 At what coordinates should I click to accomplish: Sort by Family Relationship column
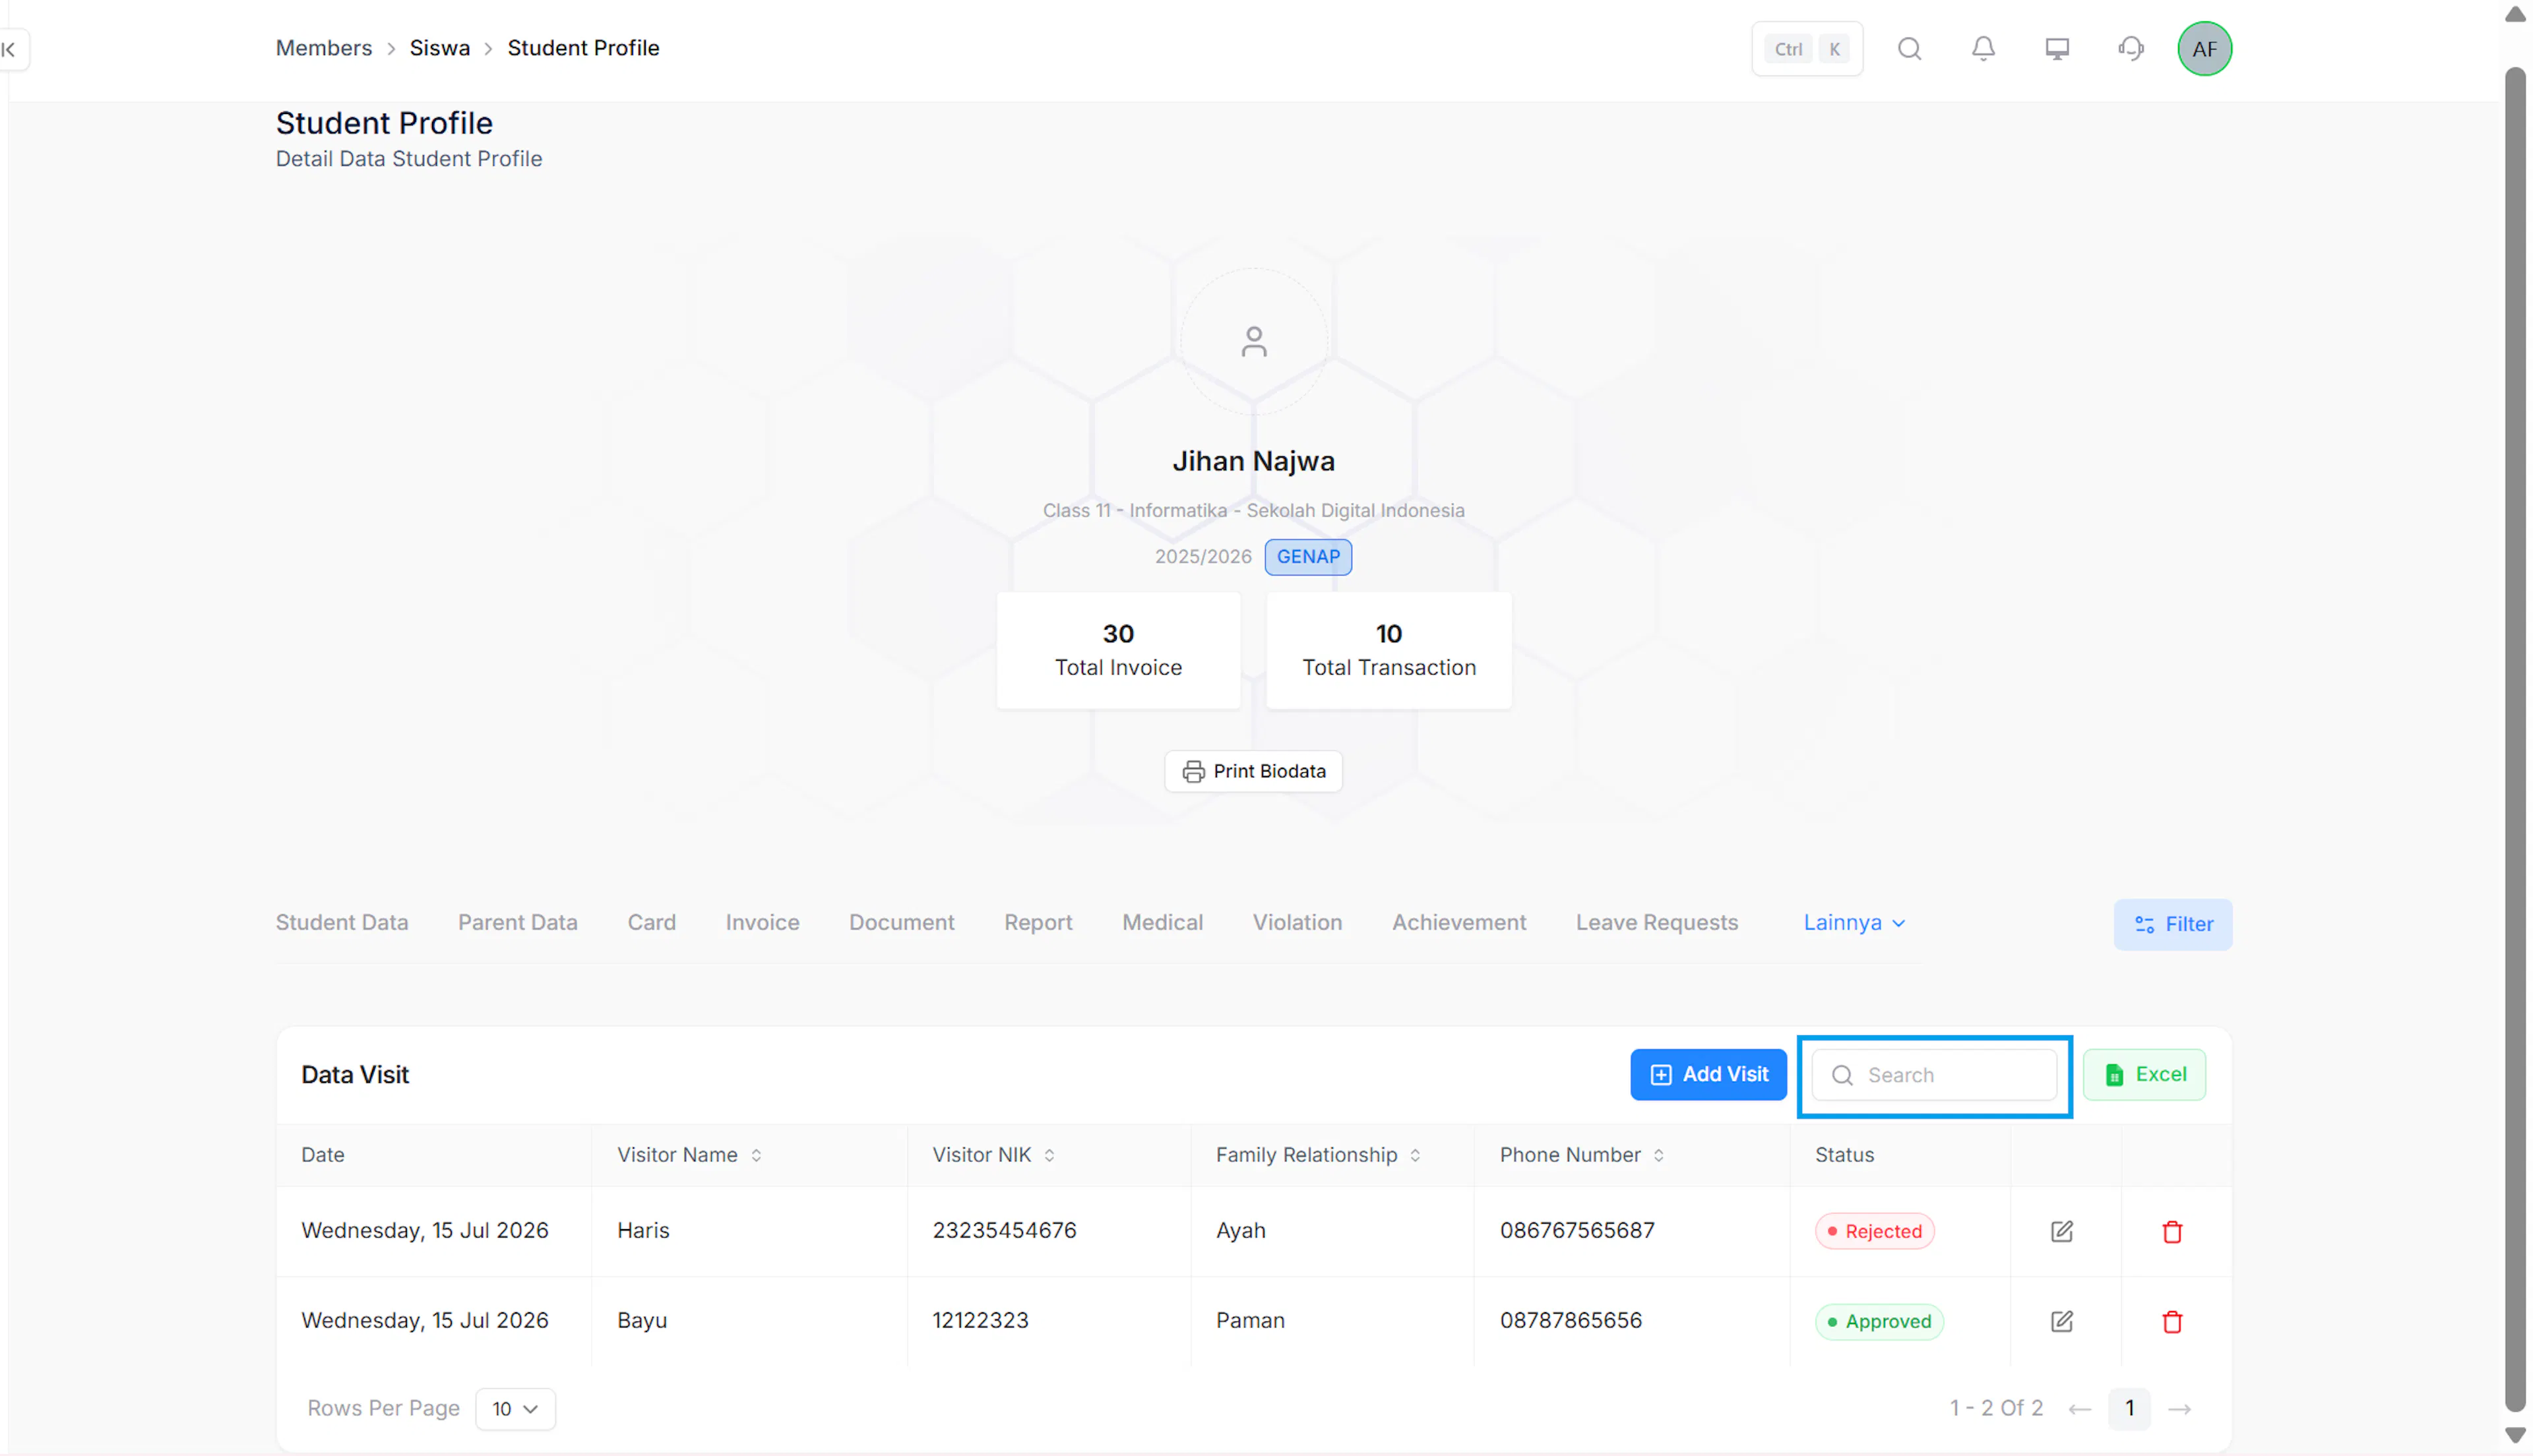(x=1415, y=1155)
